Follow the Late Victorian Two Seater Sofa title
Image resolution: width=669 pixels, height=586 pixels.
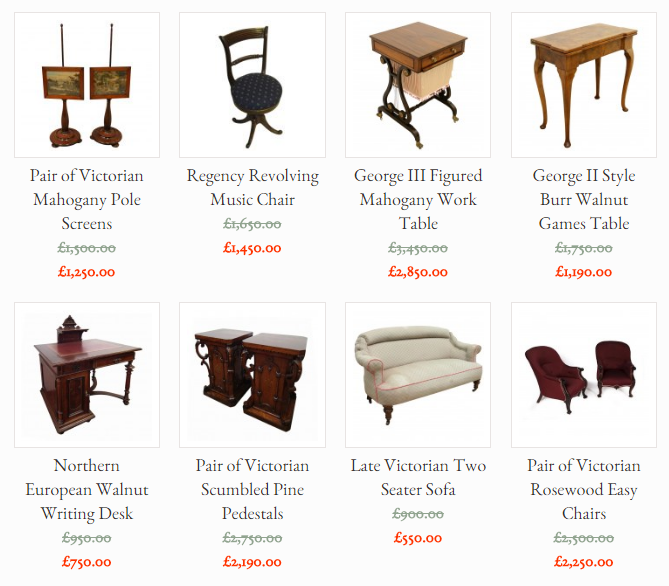[x=418, y=478]
